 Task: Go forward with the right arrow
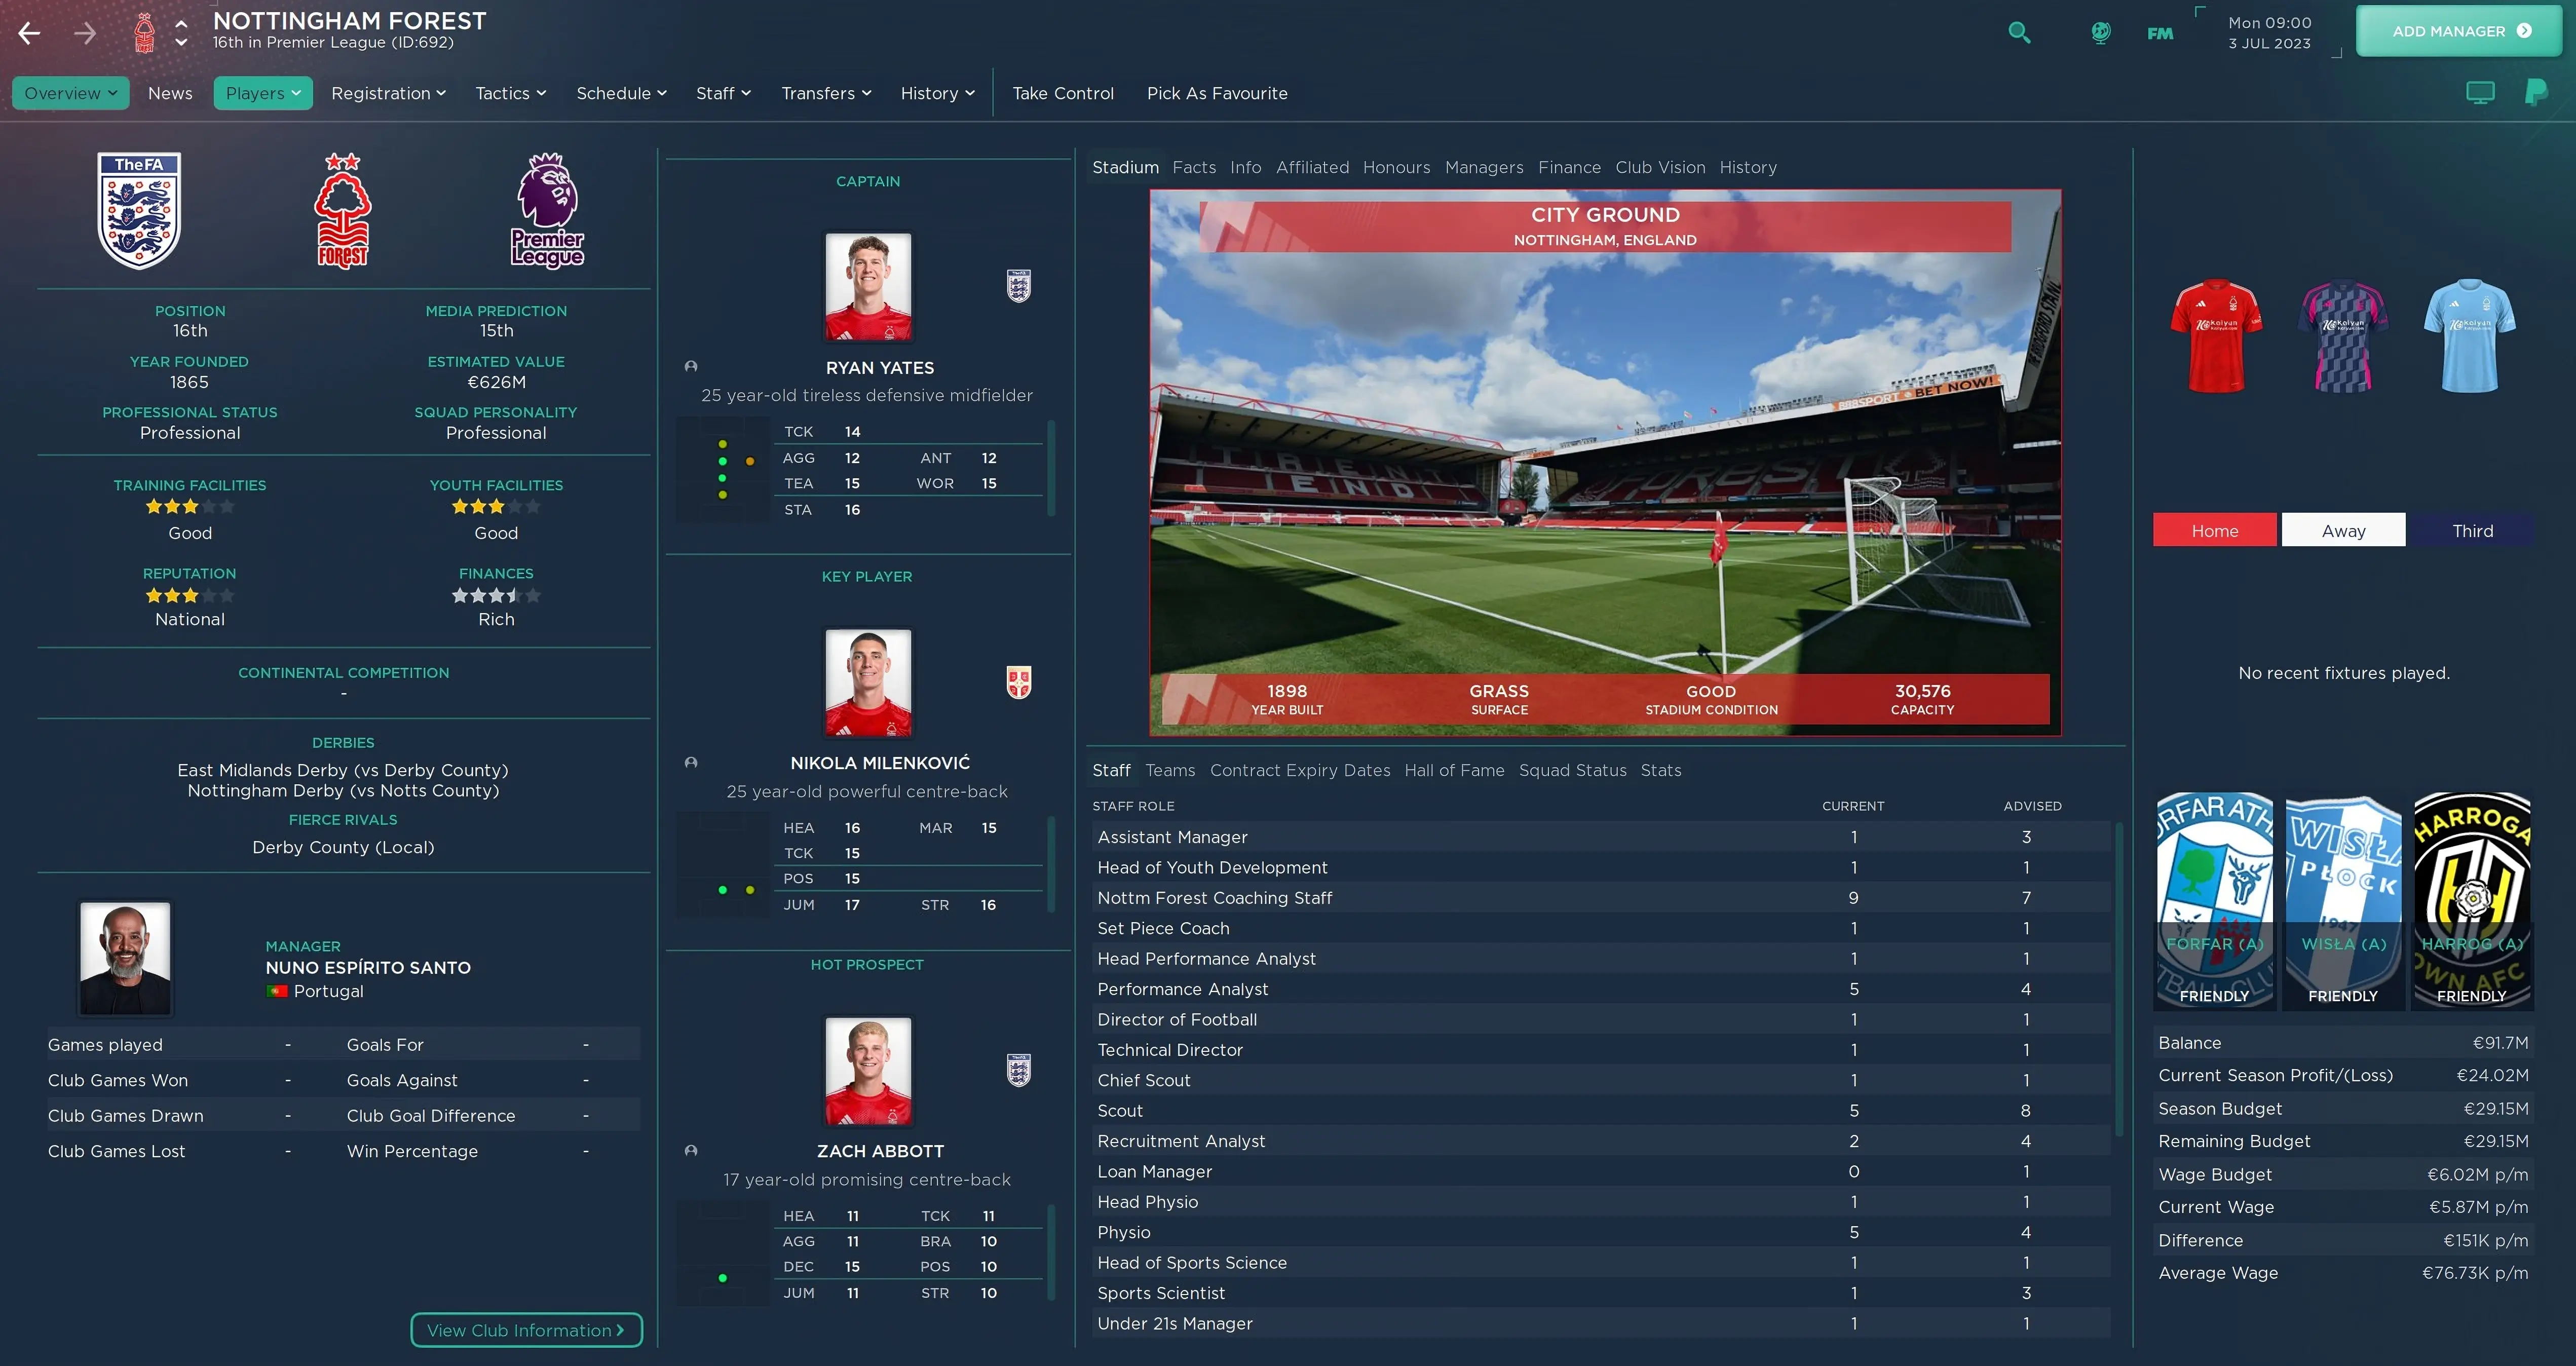[86, 33]
